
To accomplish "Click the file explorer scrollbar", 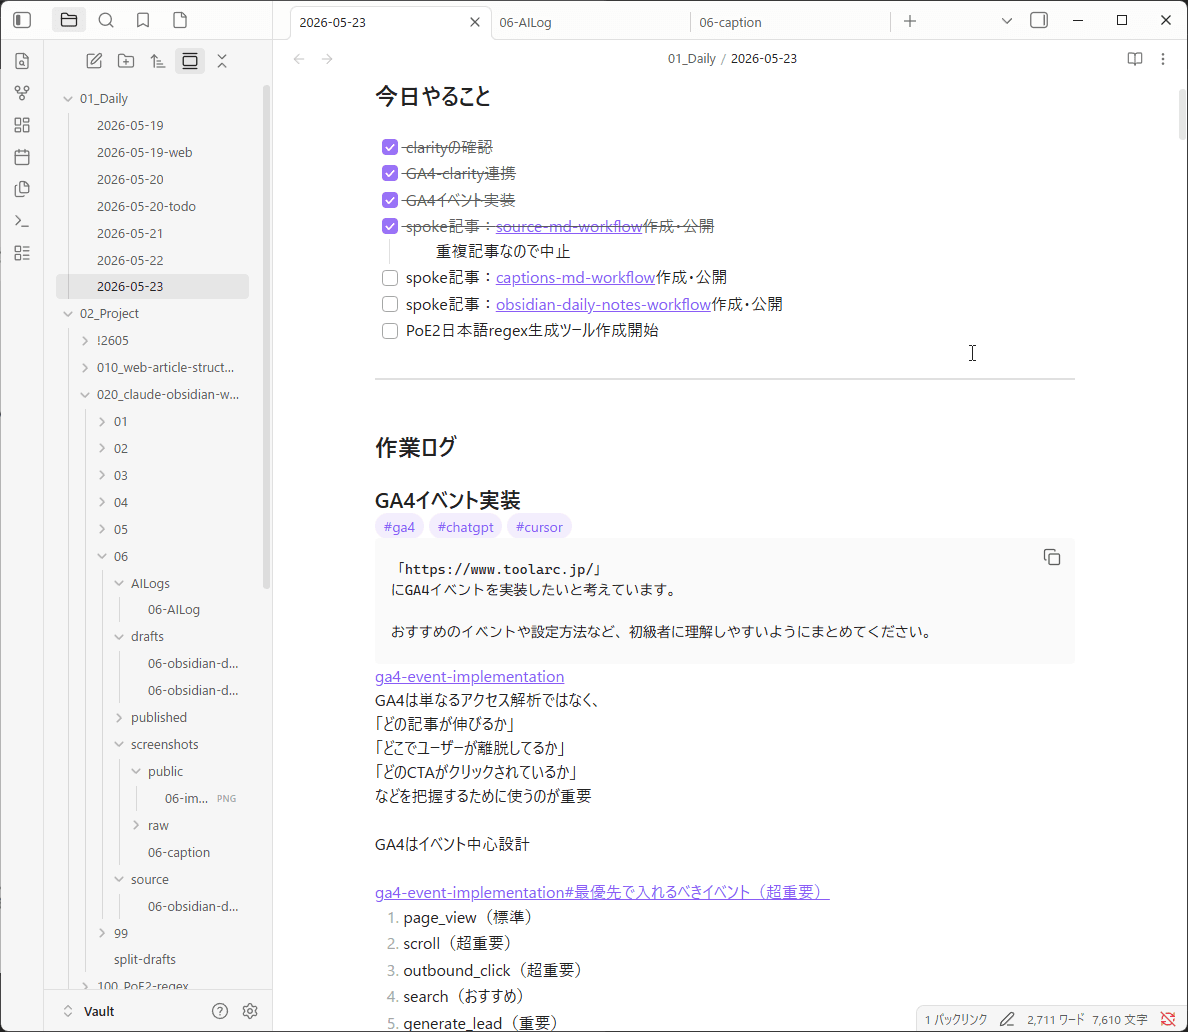I will click(x=266, y=338).
